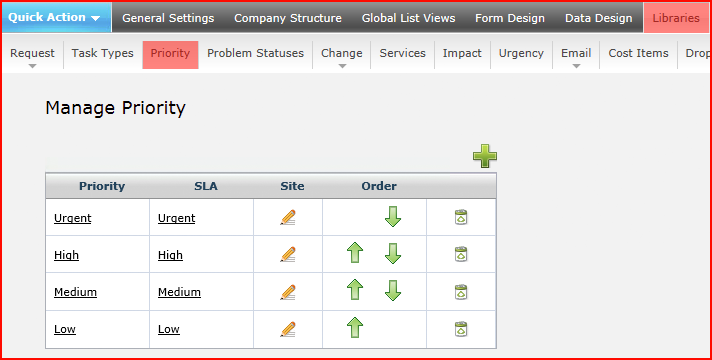The image size is (712, 360).
Task: Click the Site column header
Action: click(x=292, y=186)
